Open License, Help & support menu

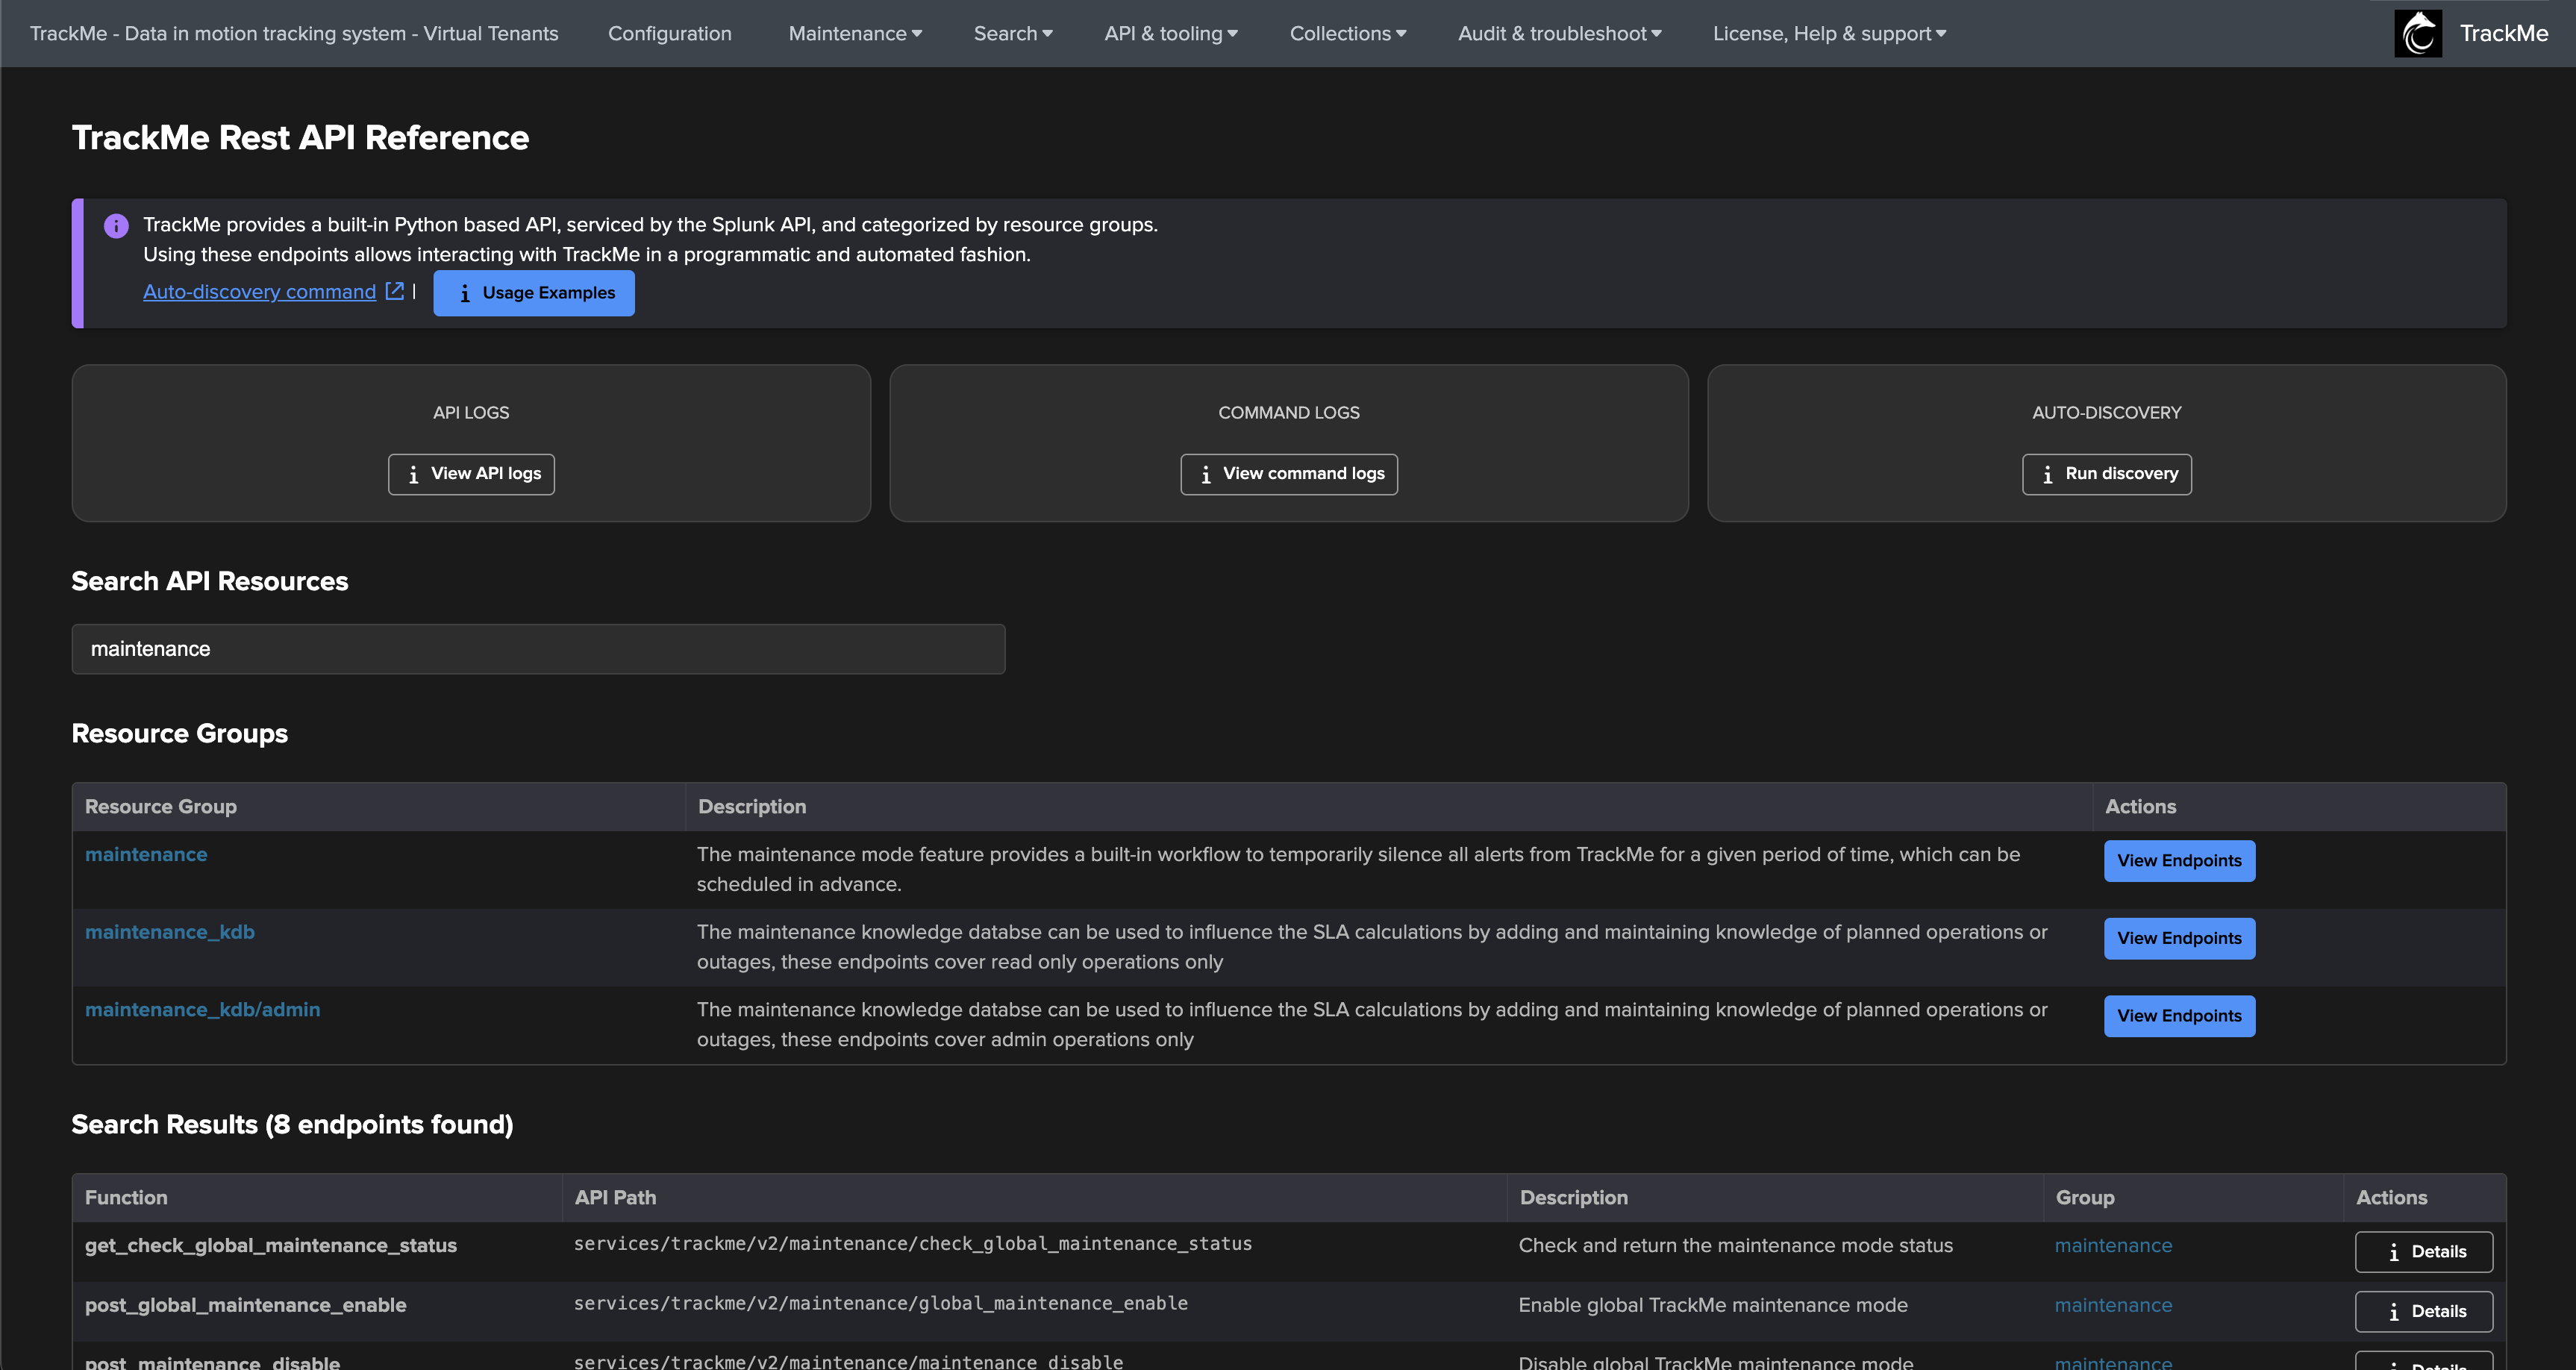1828,33
